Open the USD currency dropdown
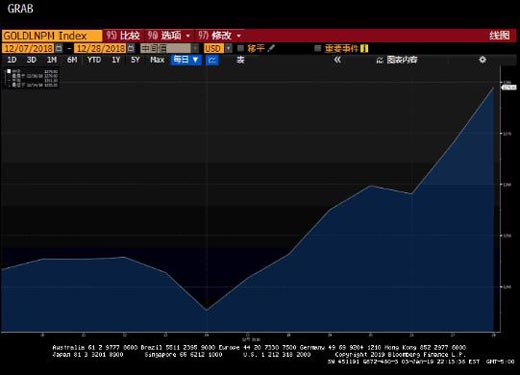This screenshot has width=520, height=375. pyautogui.click(x=228, y=48)
